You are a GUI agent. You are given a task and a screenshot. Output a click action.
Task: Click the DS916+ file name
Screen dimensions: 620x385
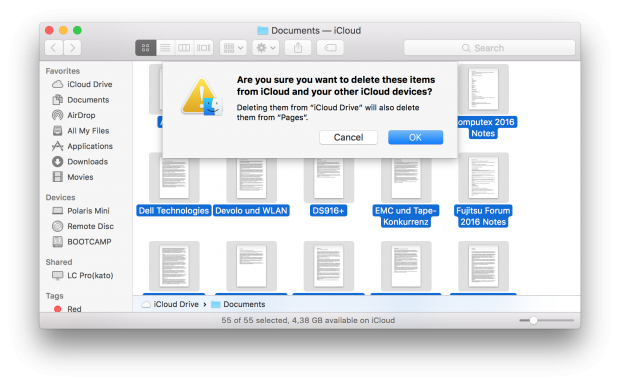pyautogui.click(x=329, y=211)
